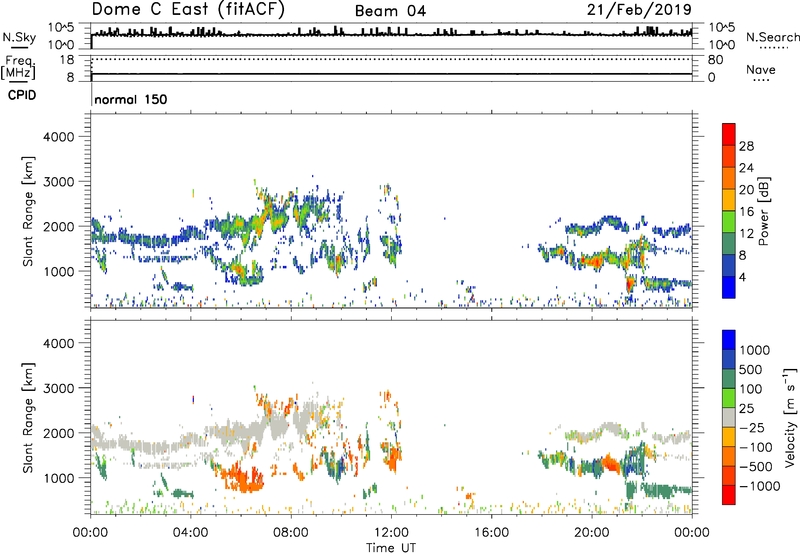Click the 'normal 150' CPID text
800x554 pixels.
point(131,99)
